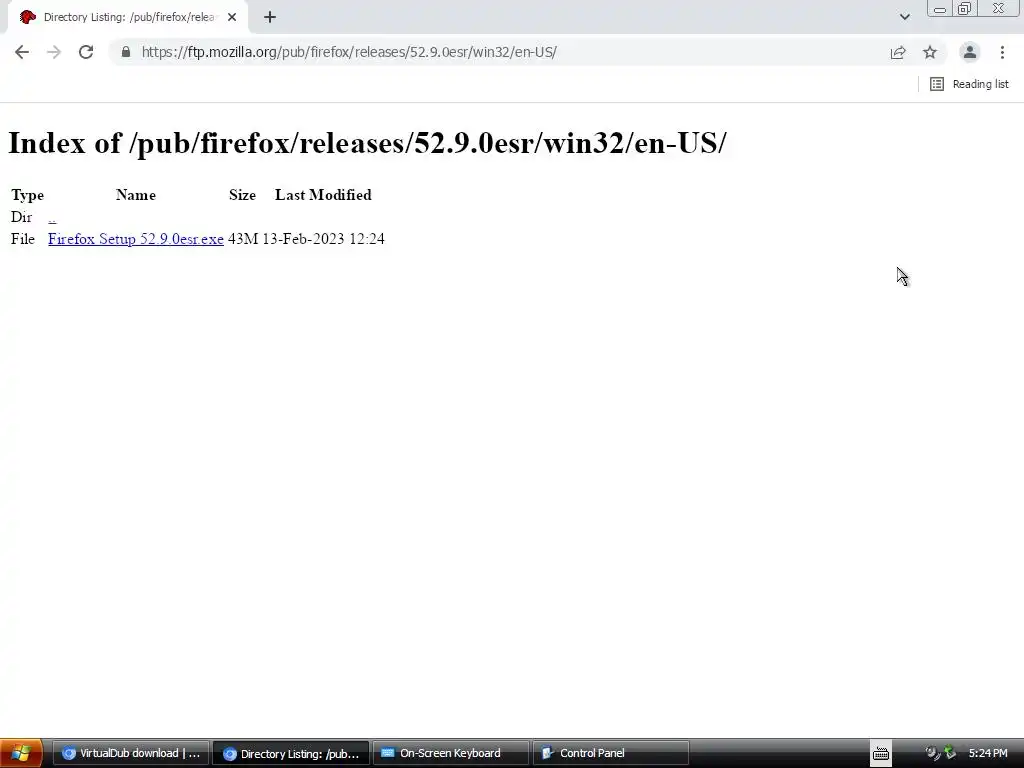
Task: Switch to Control Panel taskbar window
Action: tap(611, 754)
